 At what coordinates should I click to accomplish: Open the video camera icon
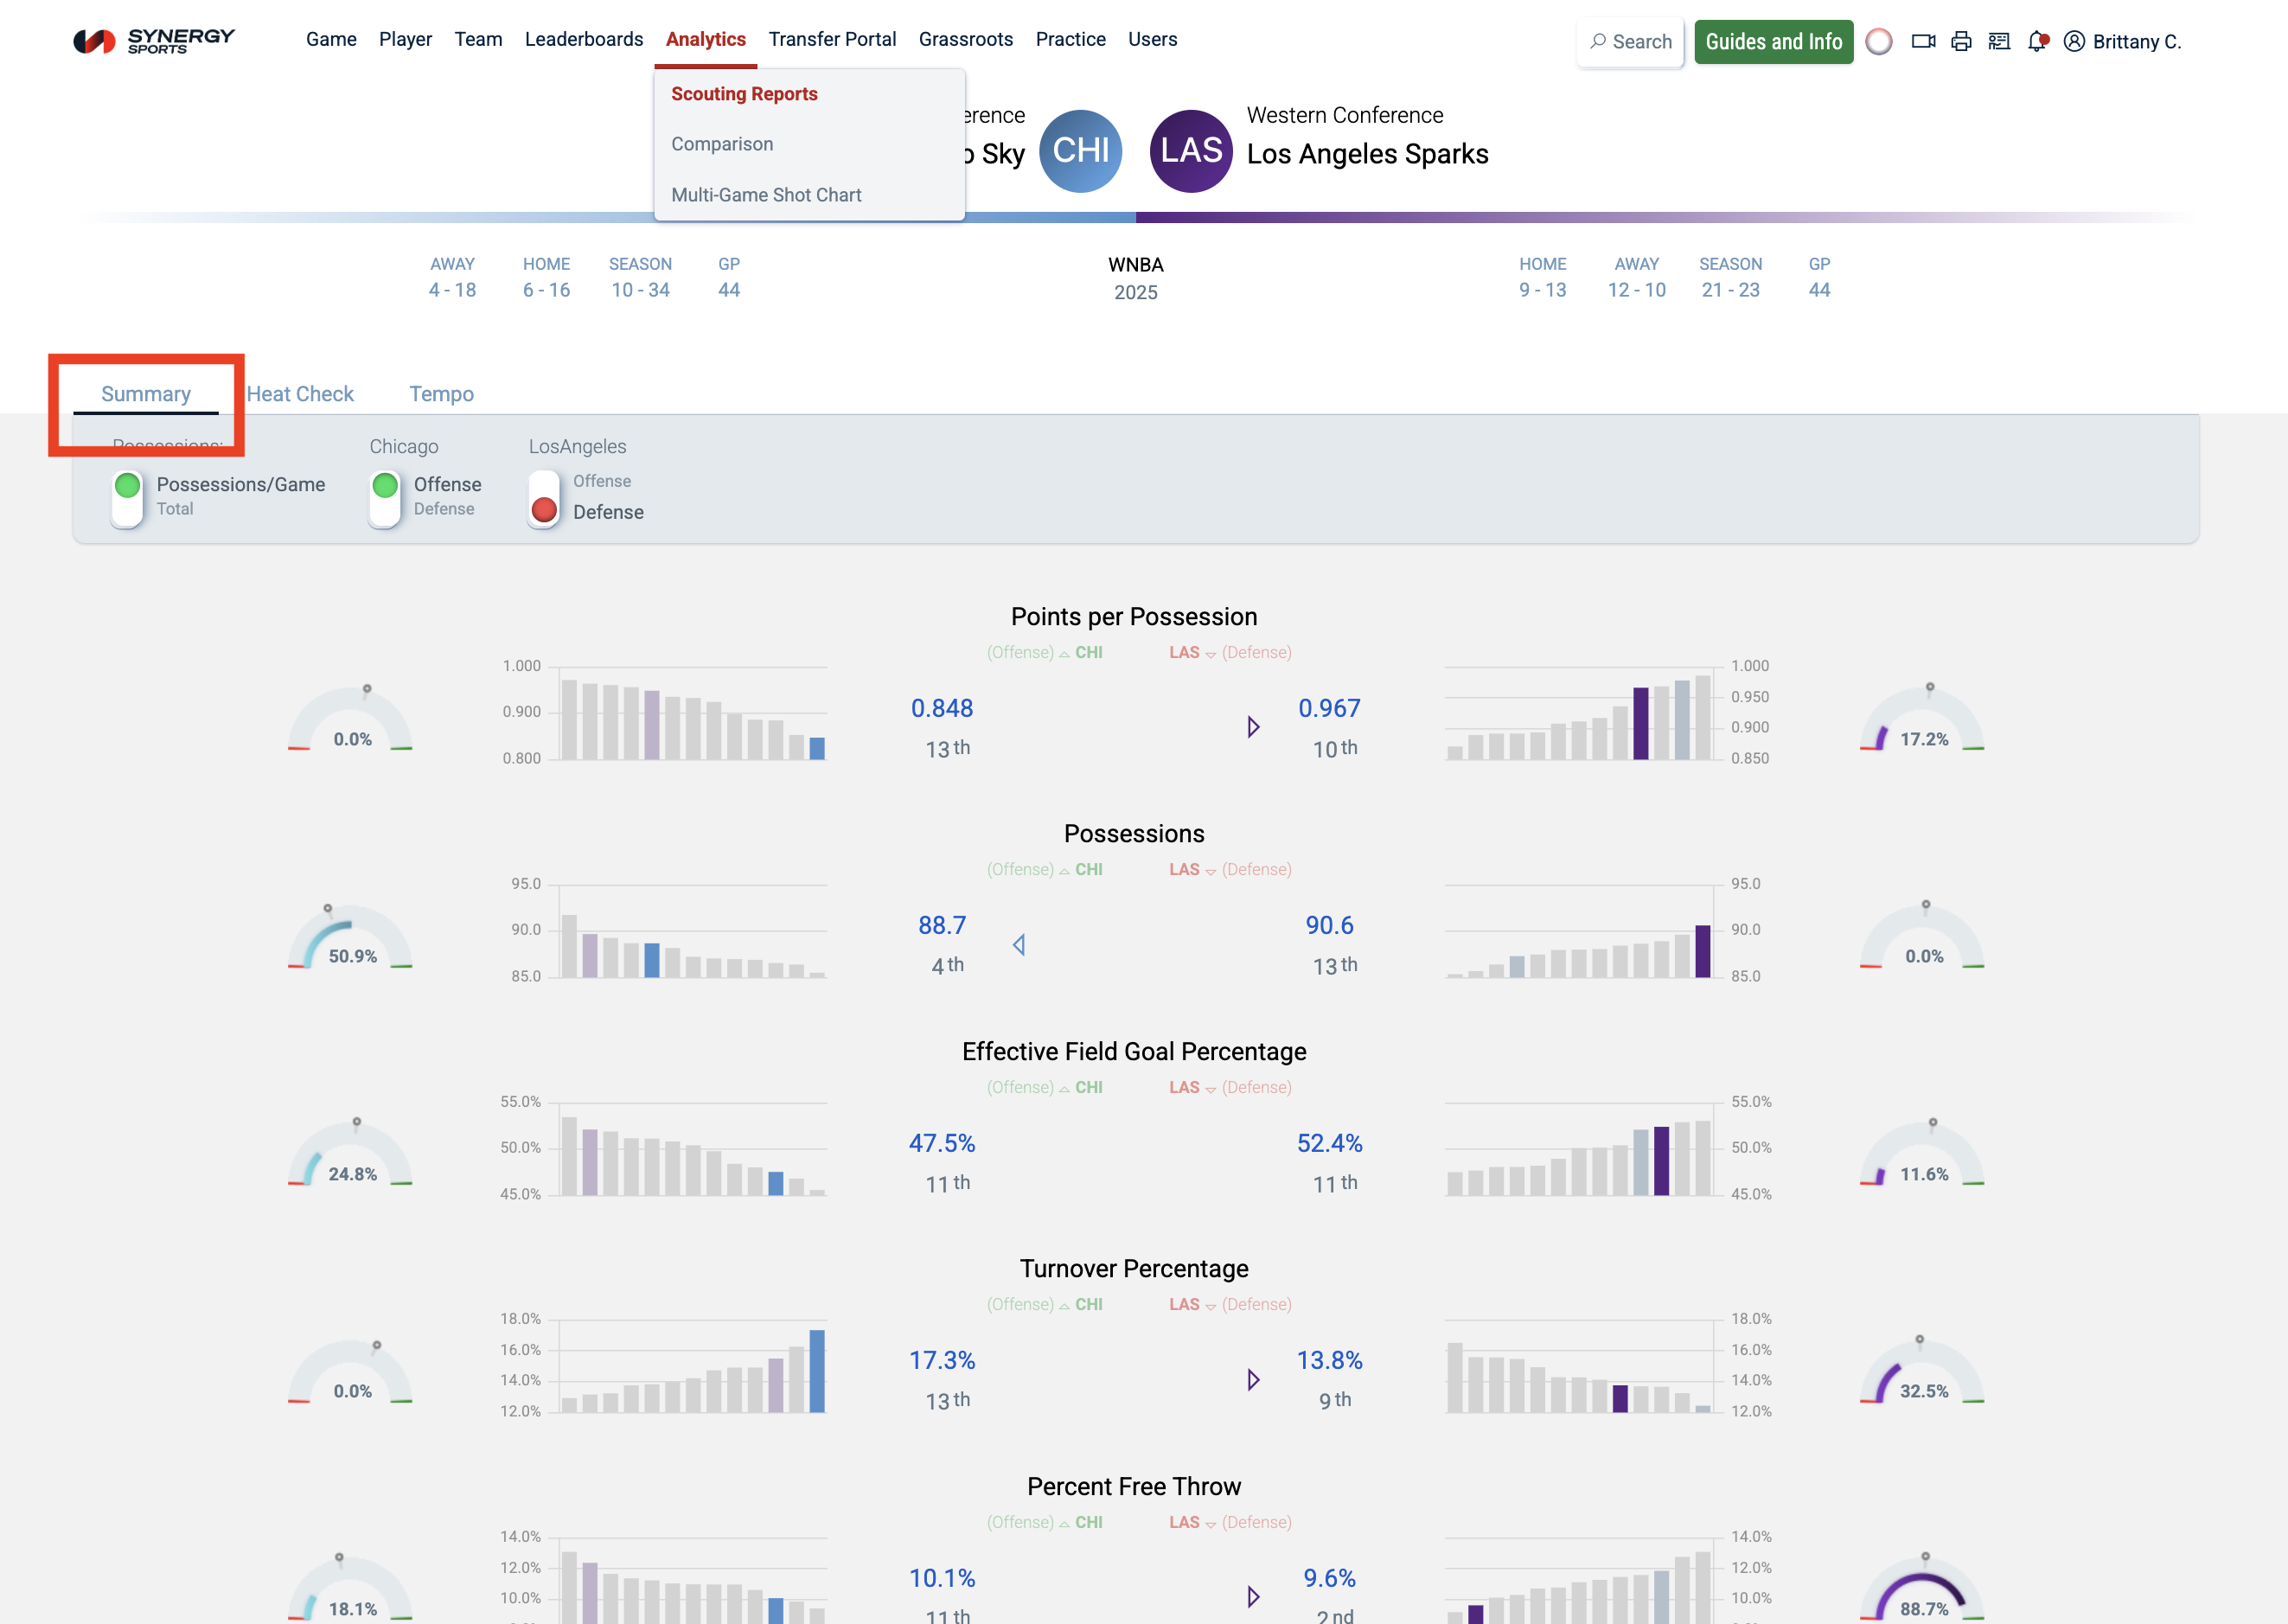tap(1922, 41)
